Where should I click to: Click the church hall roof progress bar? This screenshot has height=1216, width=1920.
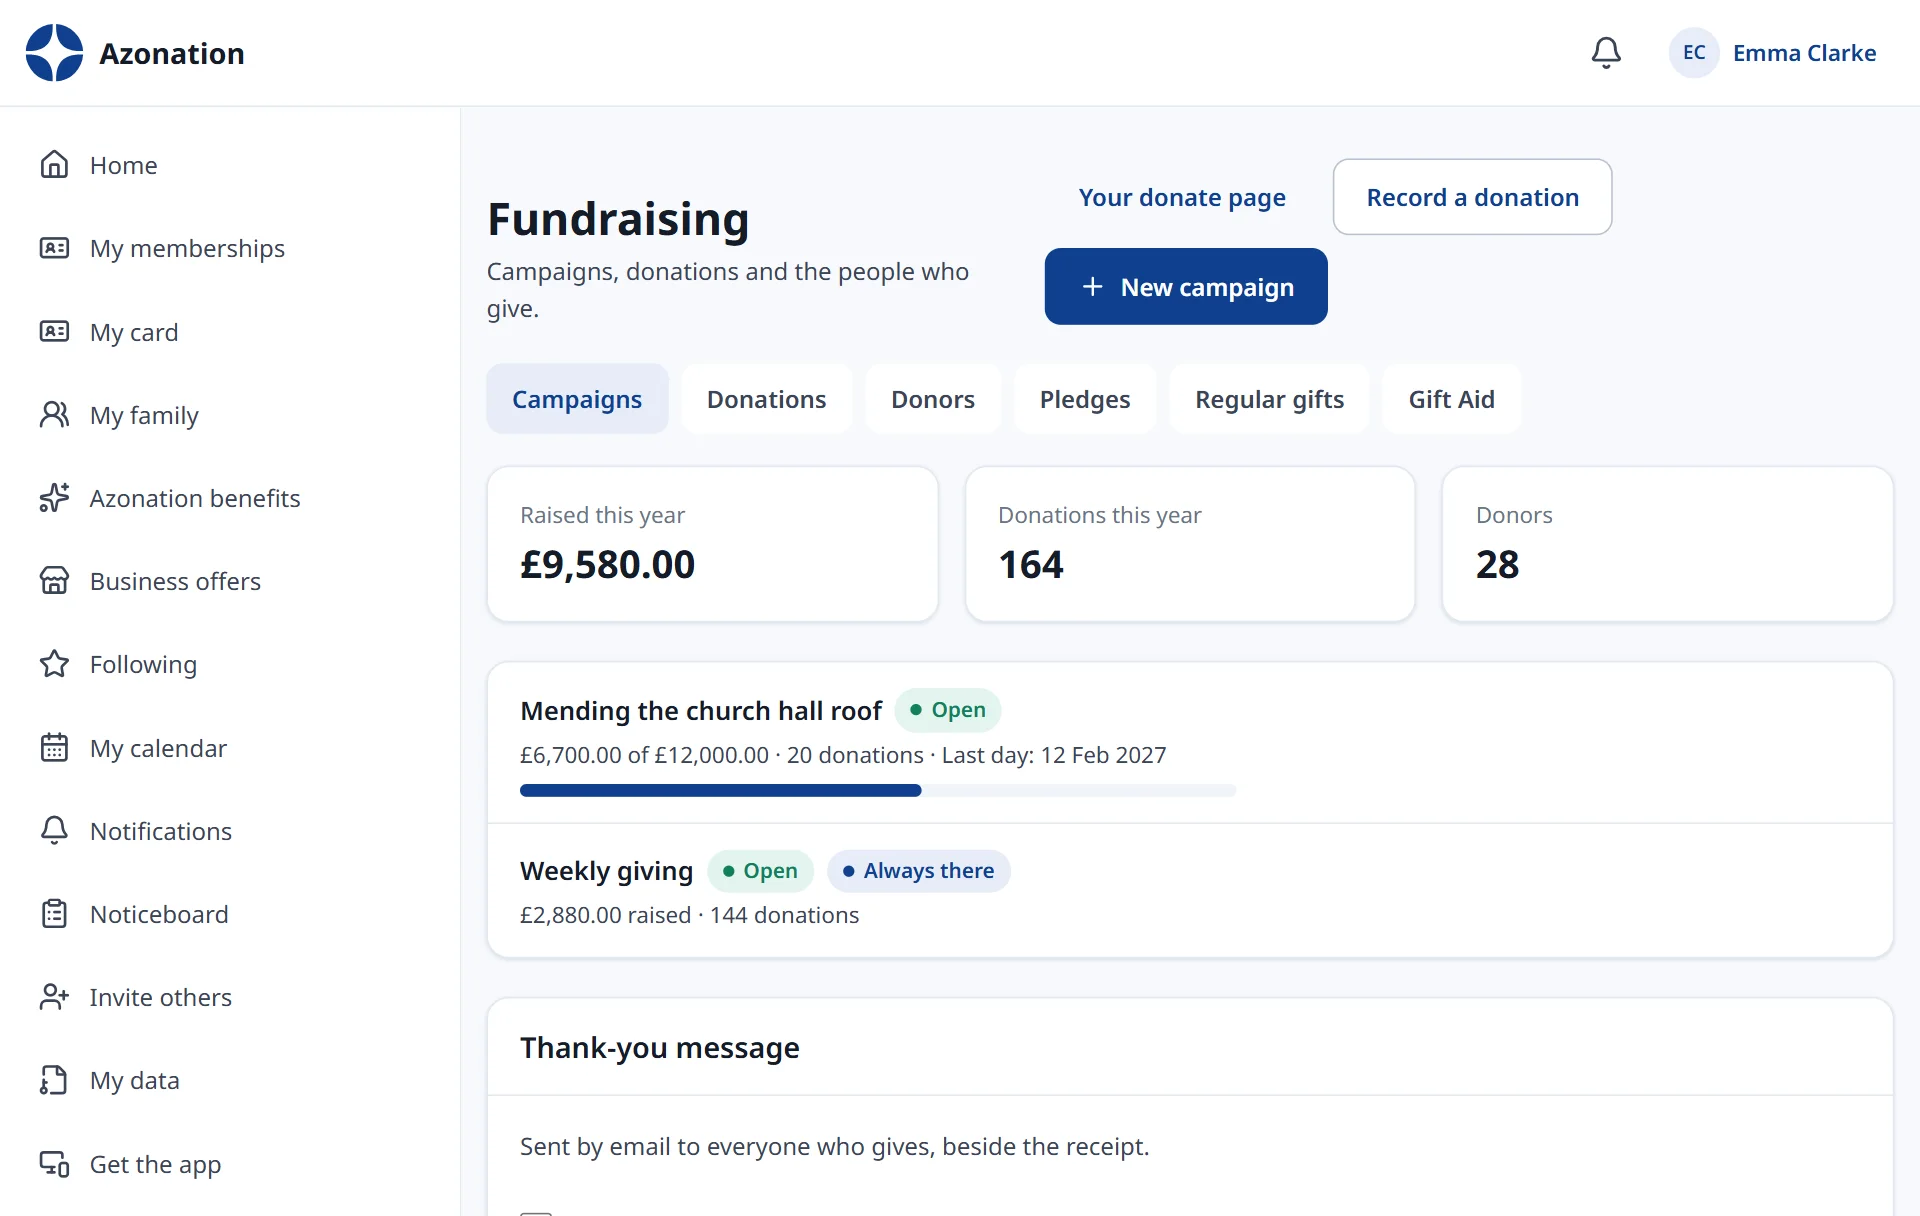pyautogui.click(x=878, y=790)
